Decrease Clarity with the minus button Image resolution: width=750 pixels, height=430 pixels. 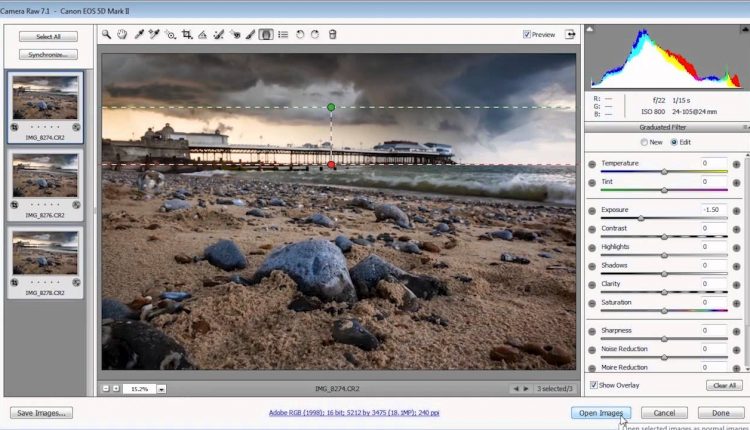(x=592, y=285)
